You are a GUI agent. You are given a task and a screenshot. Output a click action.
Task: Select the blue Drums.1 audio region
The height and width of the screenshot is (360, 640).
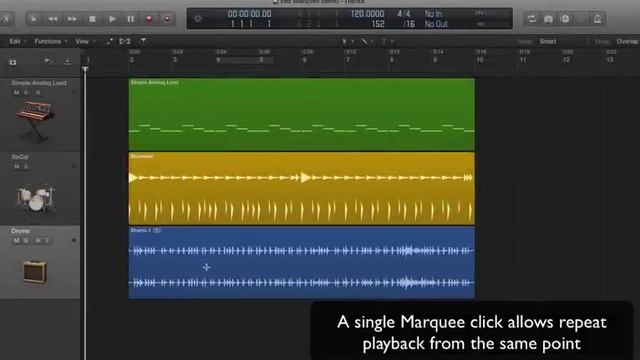pos(302,262)
